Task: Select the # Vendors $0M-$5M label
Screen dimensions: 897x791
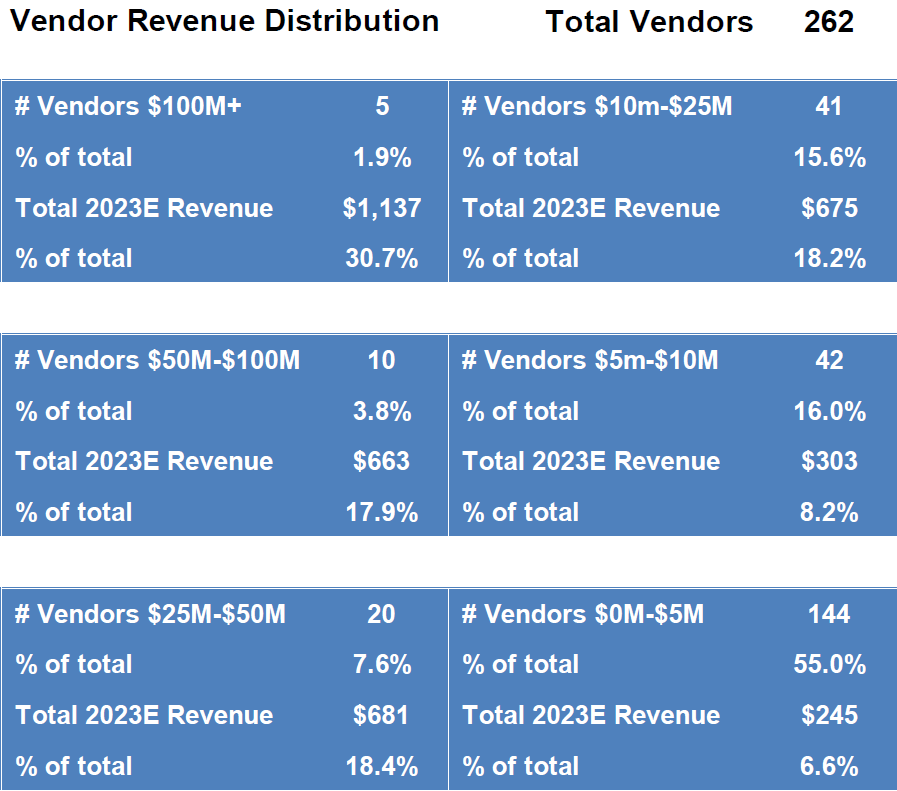Action: (582, 614)
